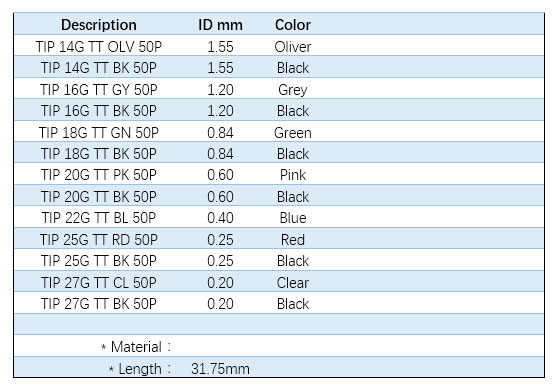Screen dimensions: 557x391
Task: Select the TIP 16G TT GY 50P cell
Action: pos(99,89)
